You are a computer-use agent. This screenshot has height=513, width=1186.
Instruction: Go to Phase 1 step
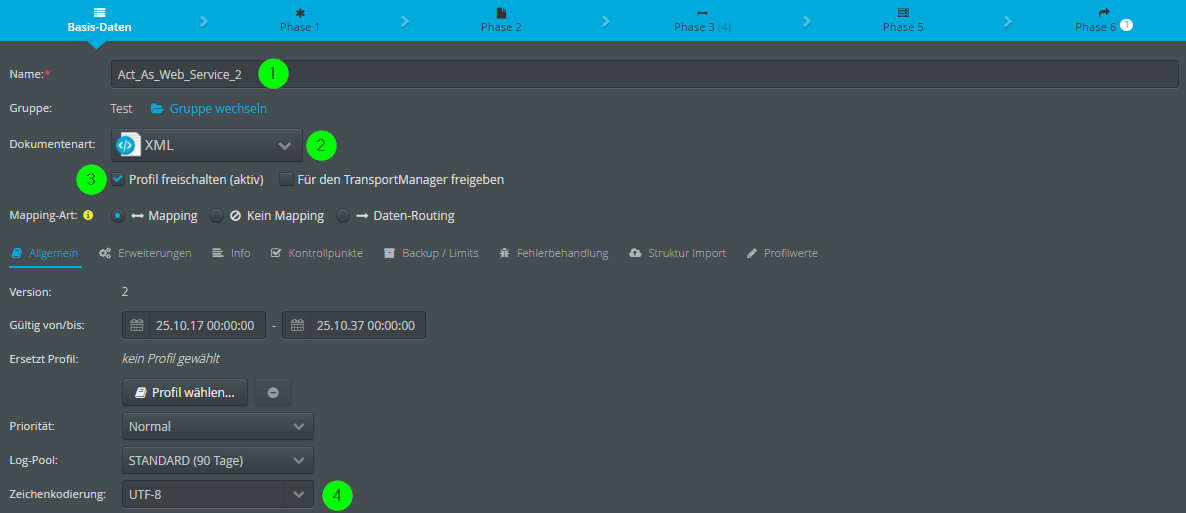point(300,20)
